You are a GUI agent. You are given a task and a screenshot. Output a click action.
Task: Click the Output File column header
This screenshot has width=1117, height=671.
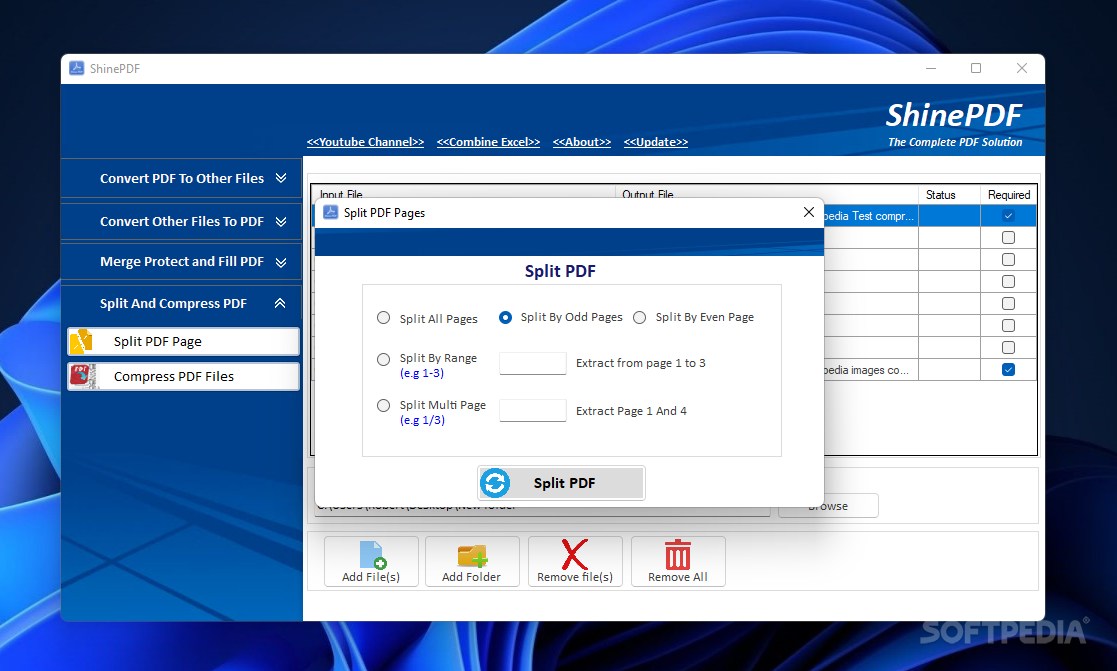tap(767, 193)
